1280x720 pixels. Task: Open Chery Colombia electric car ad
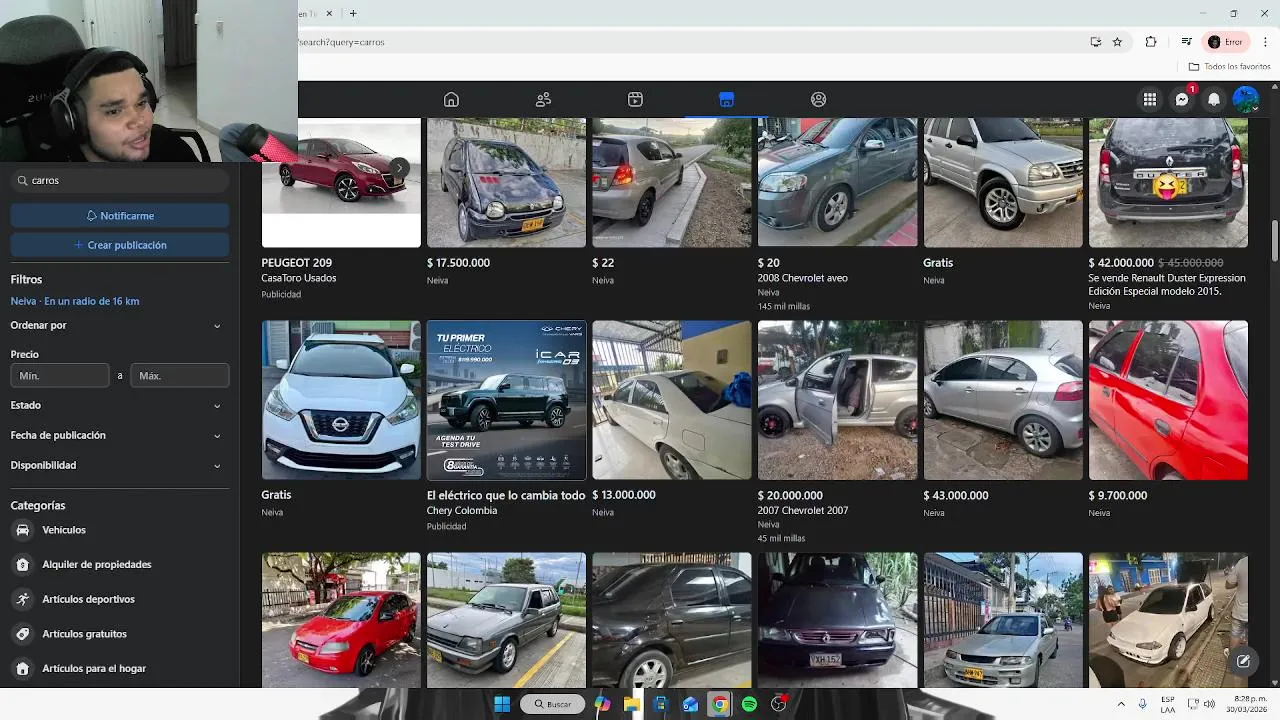pyautogui.click(x=506, y=425)
